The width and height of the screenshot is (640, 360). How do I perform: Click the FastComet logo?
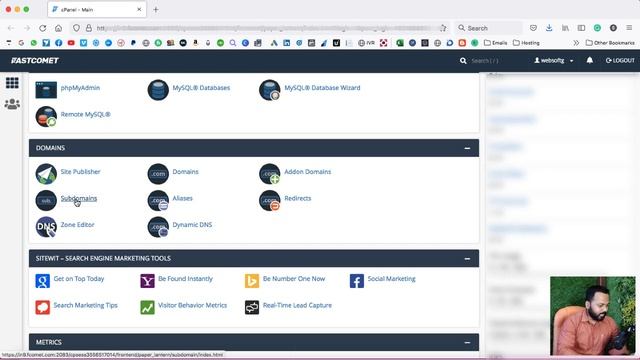[x=35, y=60]
